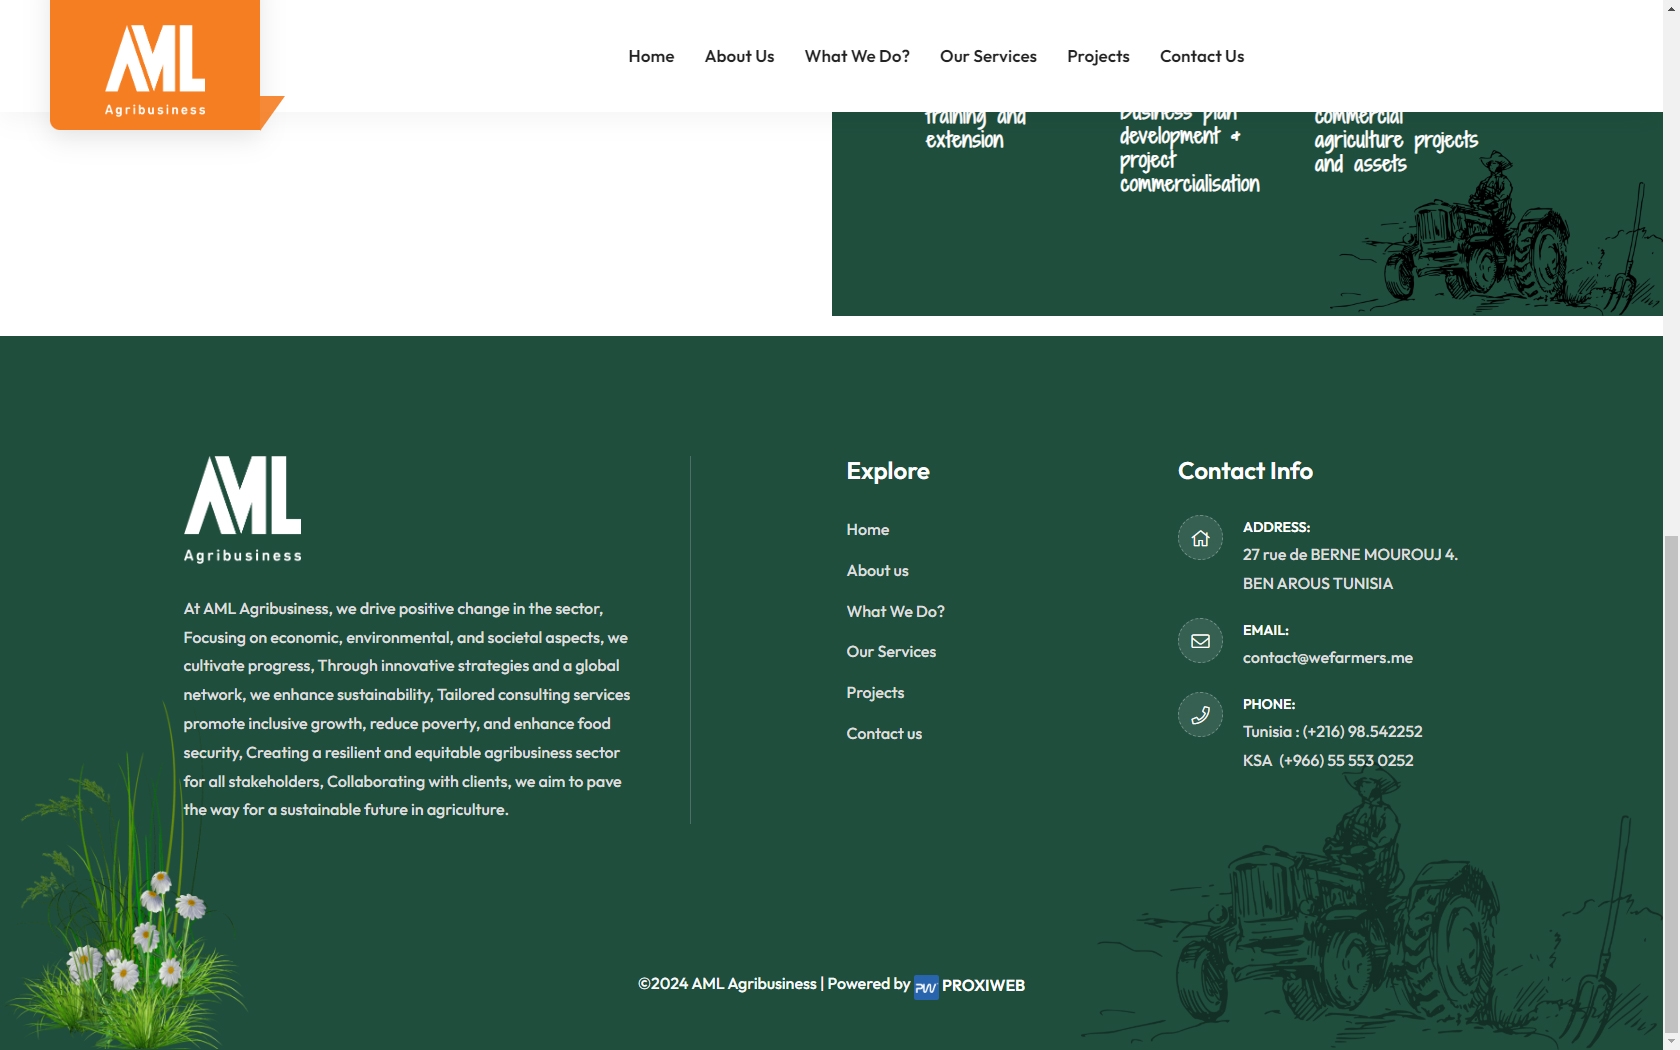Click the EMAIL: label
1680x1050 pixels.
1266,630
